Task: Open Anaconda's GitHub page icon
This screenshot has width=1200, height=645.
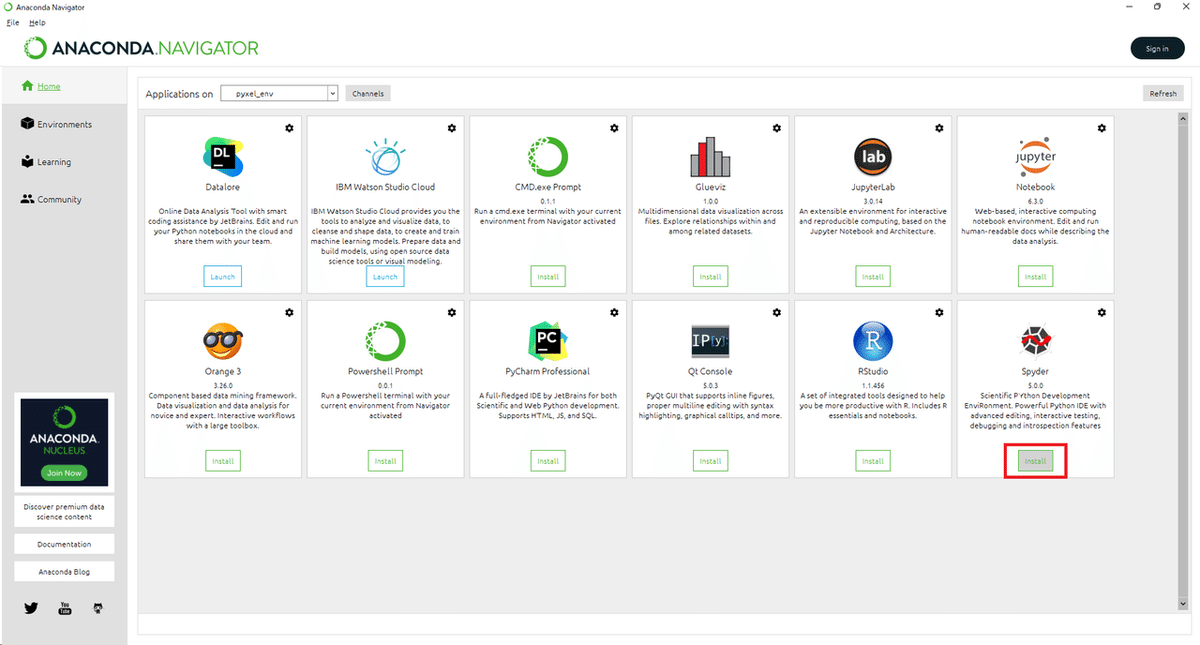Action: tap(98, 607)
